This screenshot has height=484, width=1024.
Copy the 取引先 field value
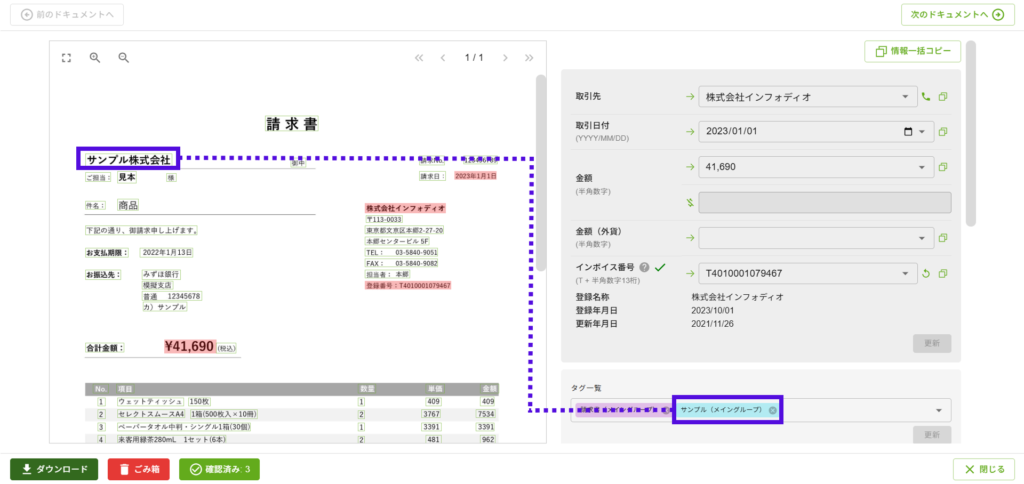click(x=943, y=97)
